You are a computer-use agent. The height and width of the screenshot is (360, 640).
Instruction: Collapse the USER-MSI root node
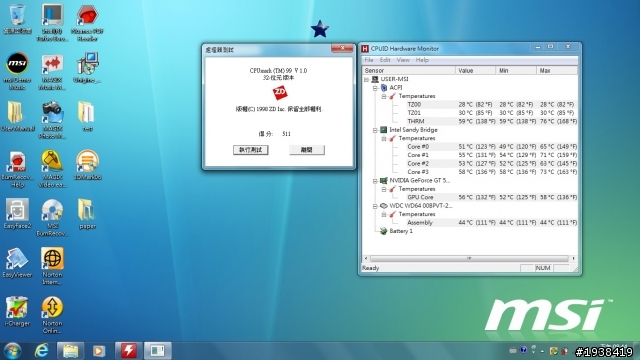click(366, 79)
